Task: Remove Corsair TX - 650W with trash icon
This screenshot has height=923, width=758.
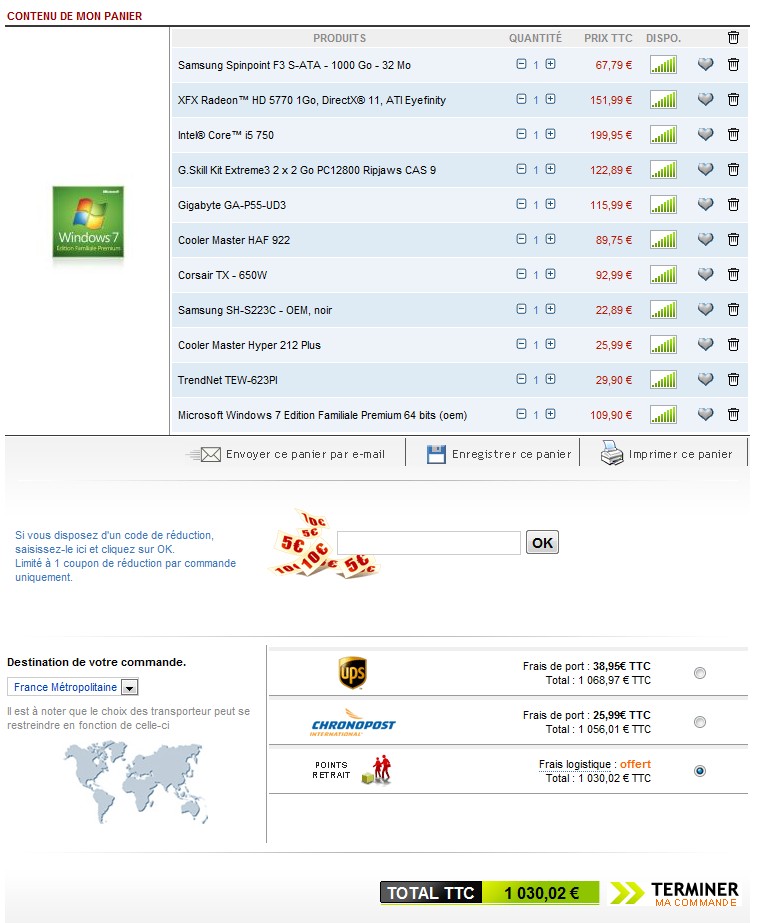Action: [x=733, y=275]
